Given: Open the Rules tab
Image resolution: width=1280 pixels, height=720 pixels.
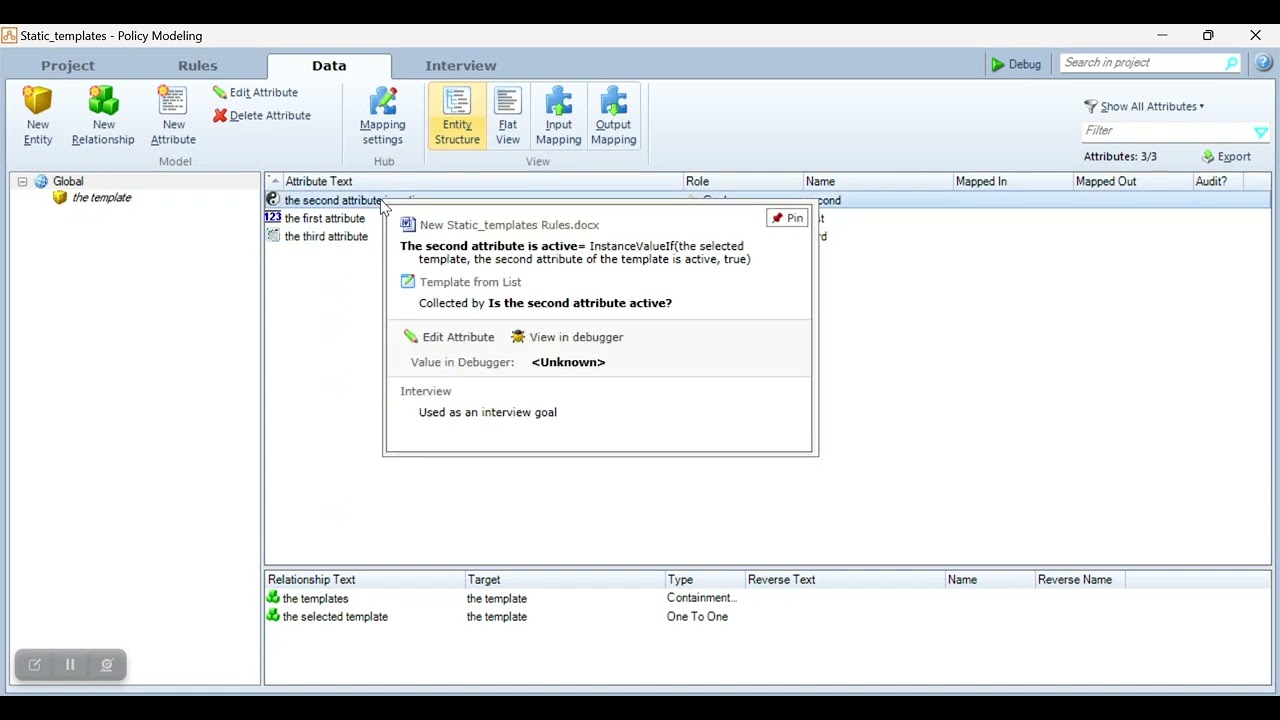Looking at the screenshot, I should 197,66.
